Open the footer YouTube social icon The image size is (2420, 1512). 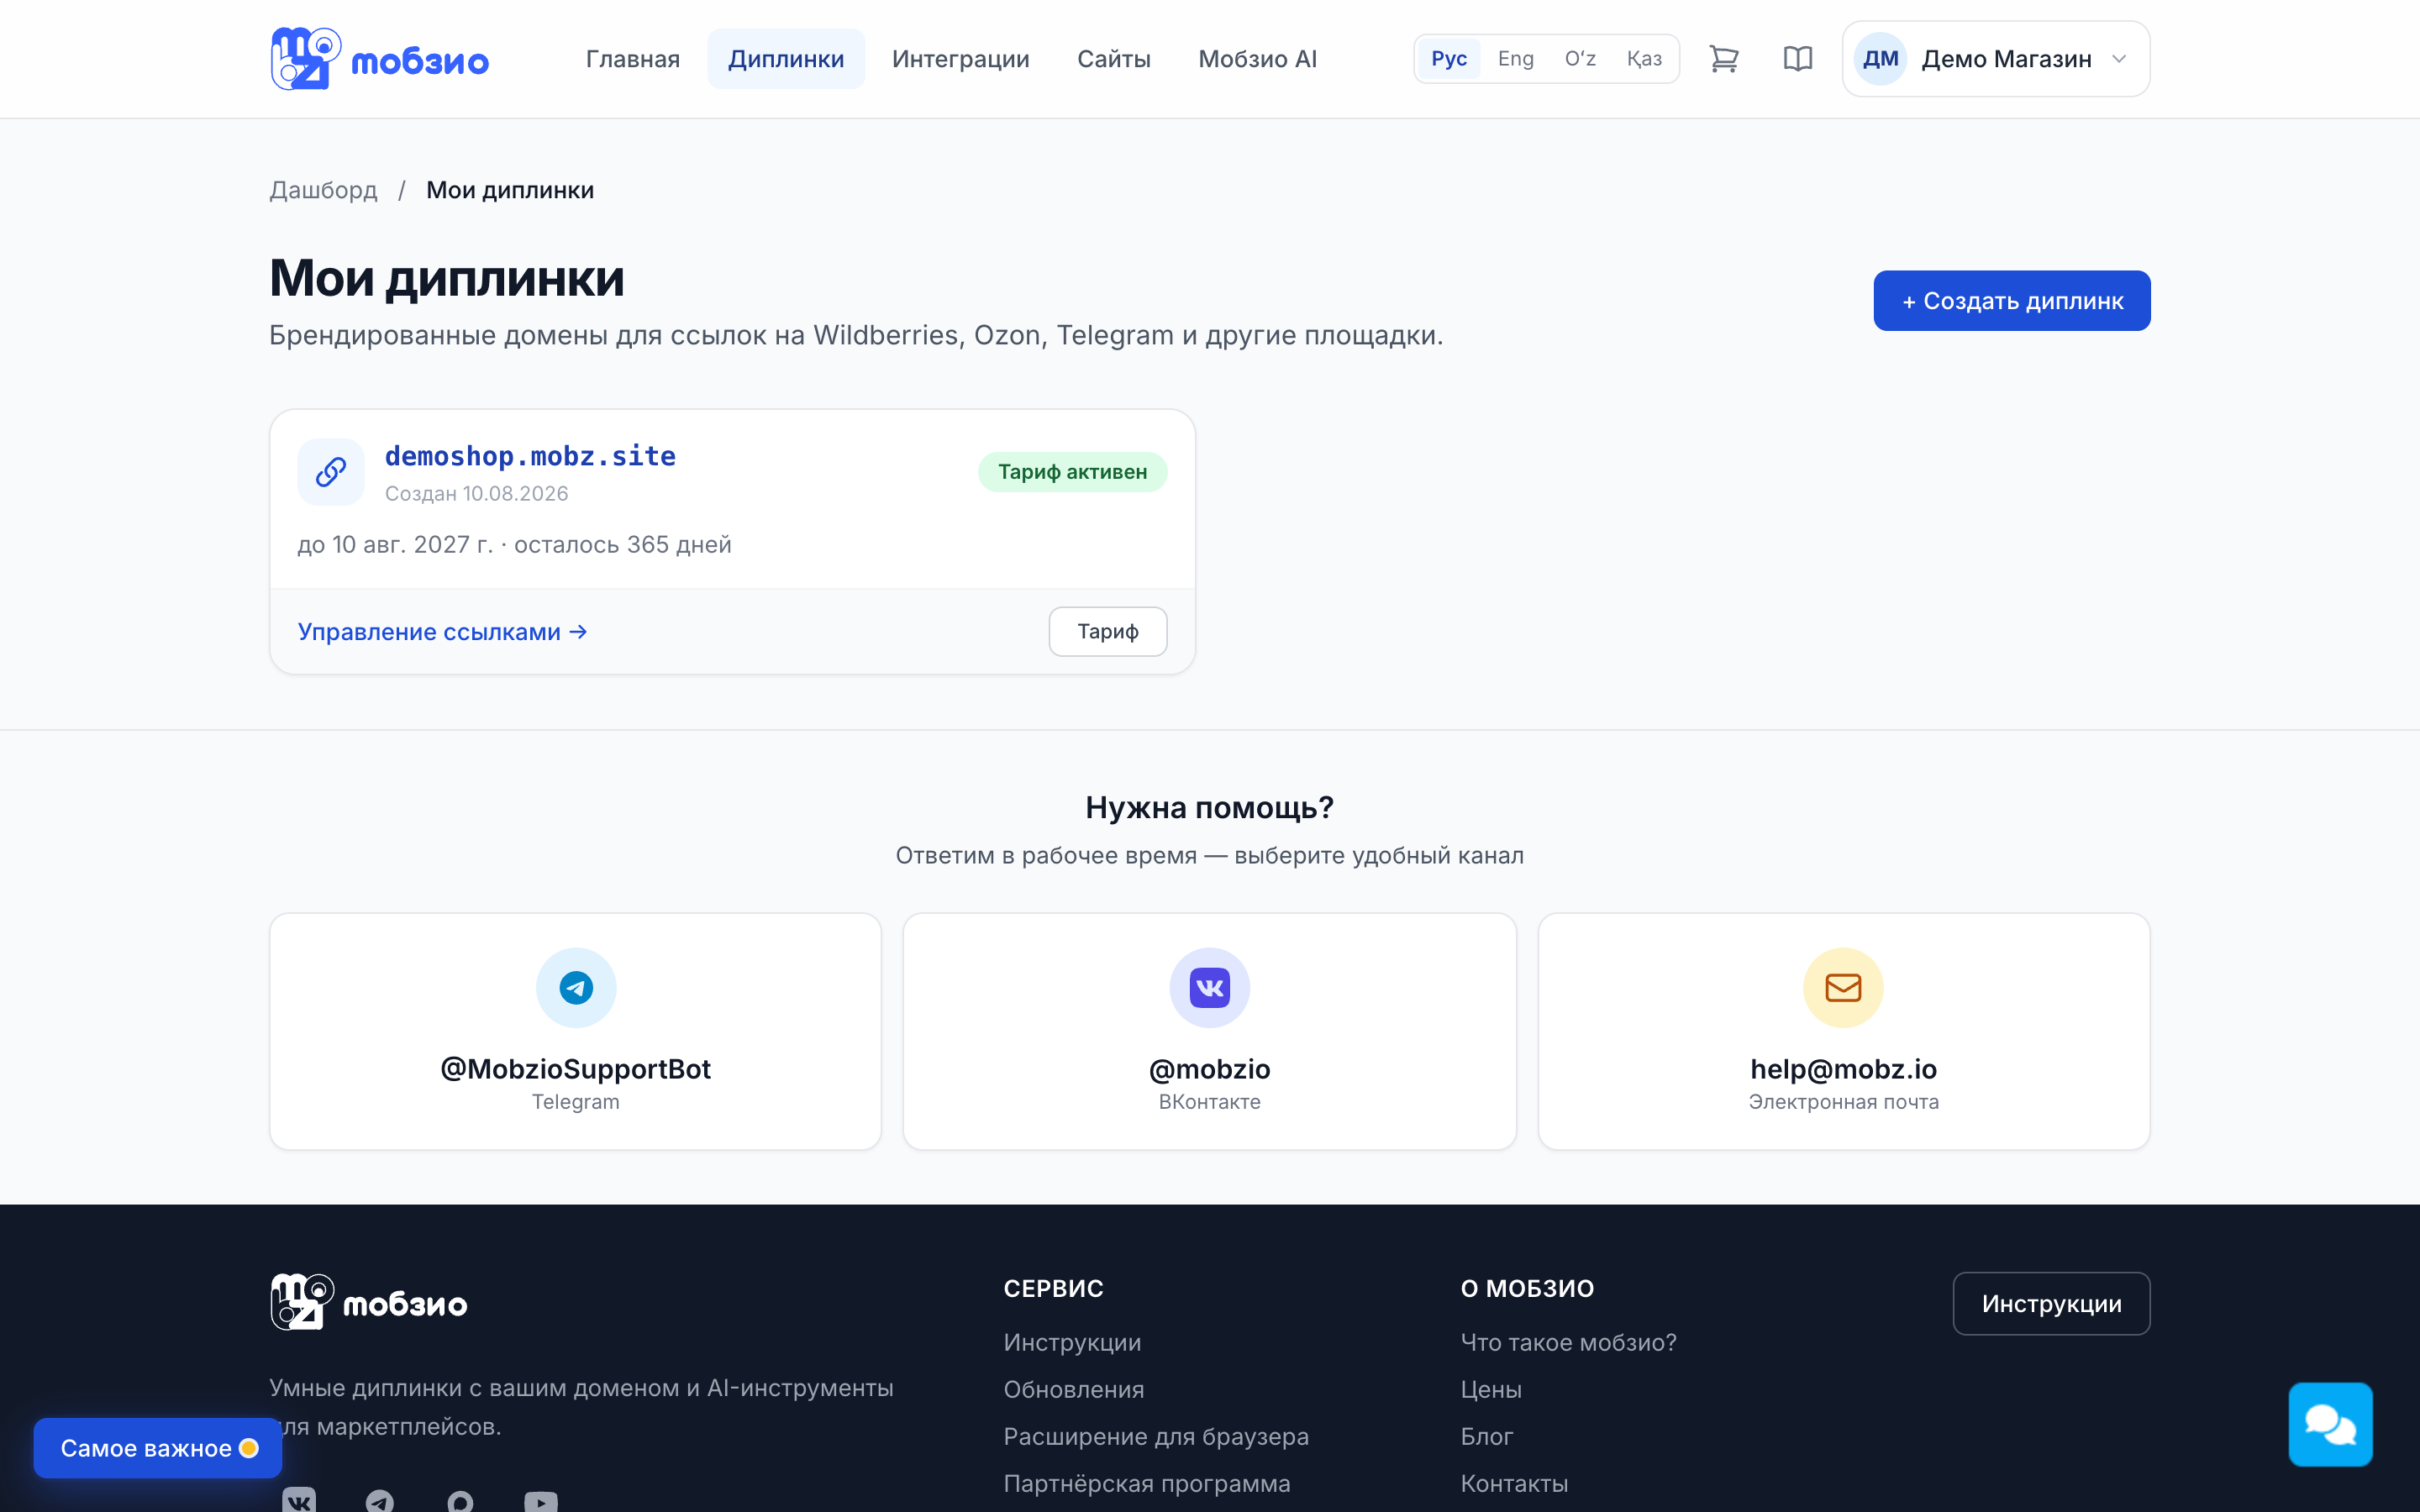coord(541,1500)
